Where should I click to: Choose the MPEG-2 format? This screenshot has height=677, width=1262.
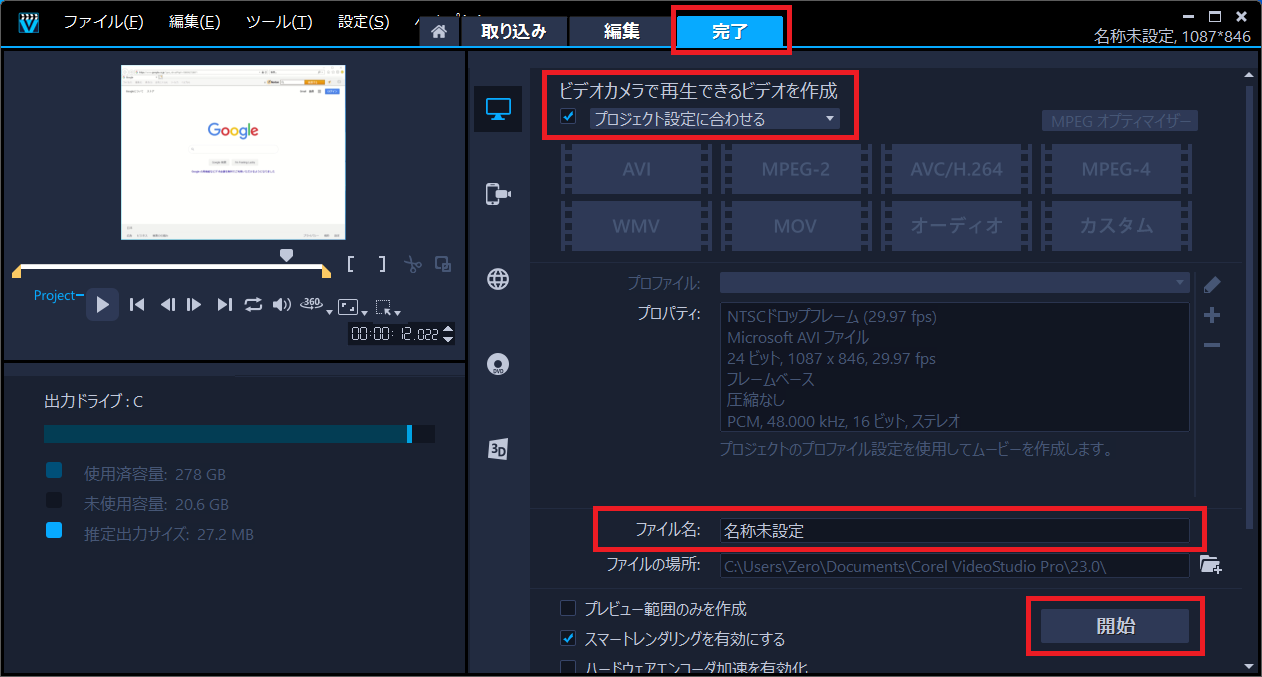point(796,169)
